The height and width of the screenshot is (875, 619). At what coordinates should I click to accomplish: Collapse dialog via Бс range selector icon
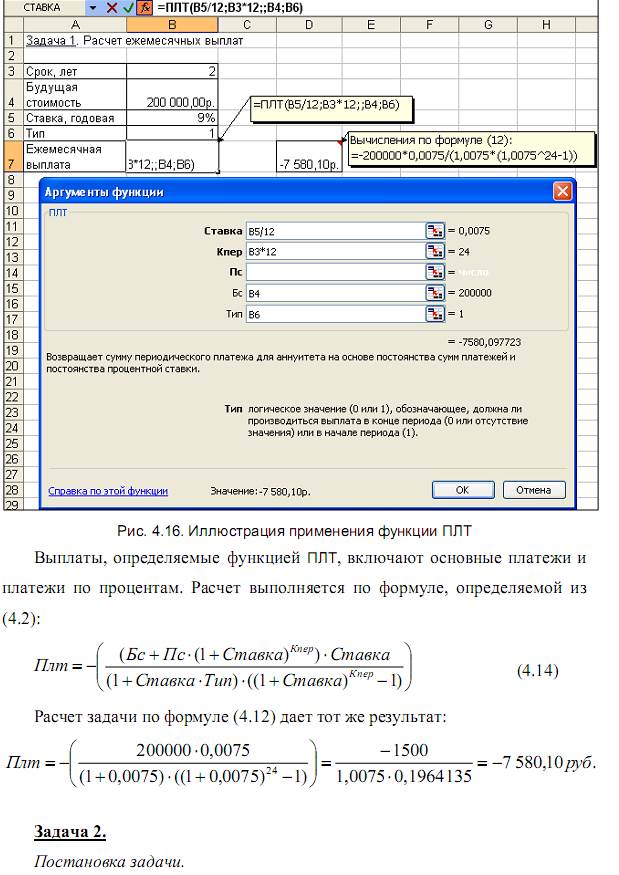(x=435, y=292)
